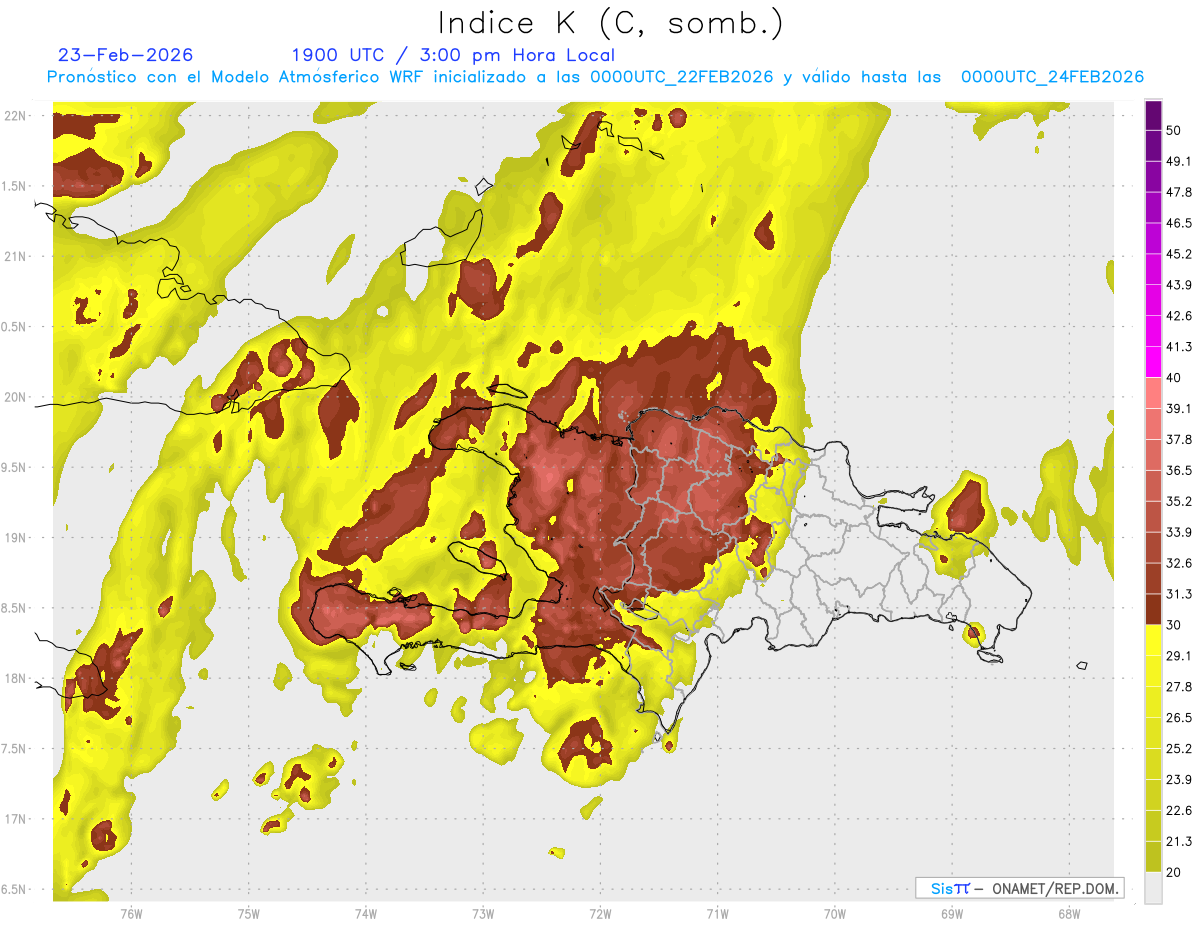Pick the bright yellow swatch between 29.1 and 30

pos(1153,640)
